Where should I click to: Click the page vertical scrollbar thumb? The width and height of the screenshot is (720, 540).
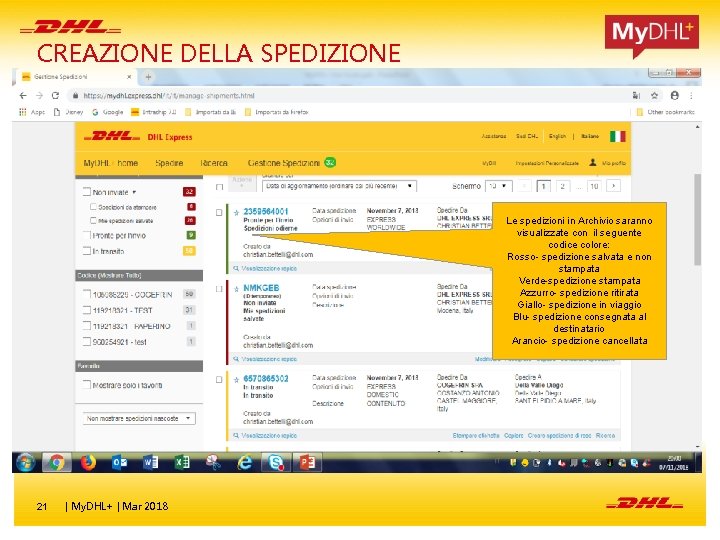coord(698,220)
